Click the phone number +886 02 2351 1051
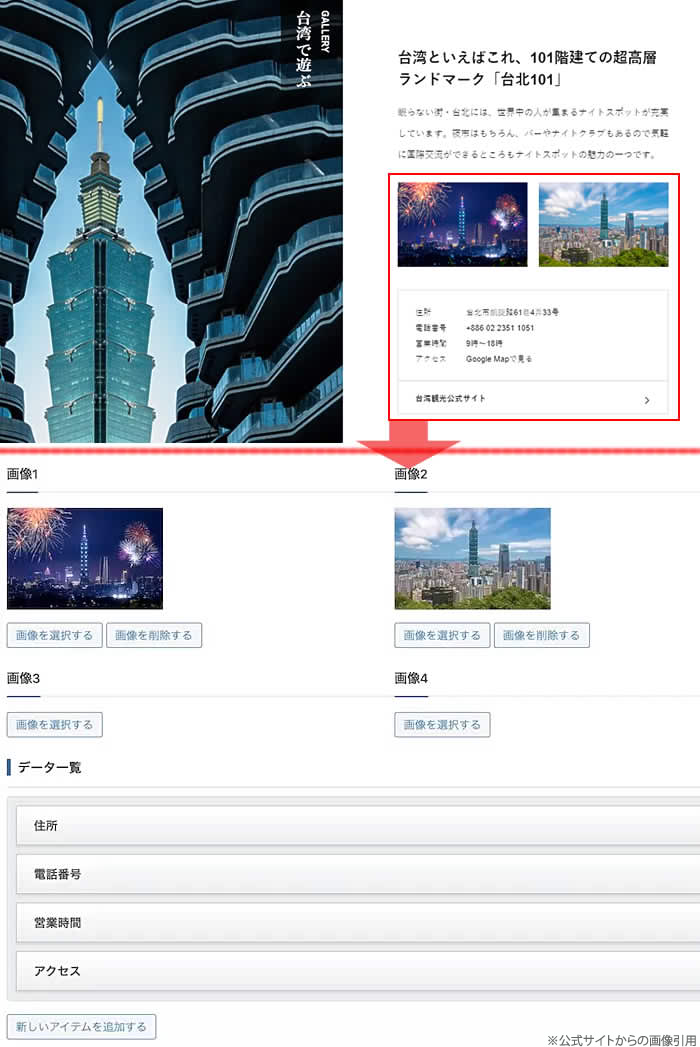The height and width of the screenshot is (1047, 700). [x=500, y=328]
